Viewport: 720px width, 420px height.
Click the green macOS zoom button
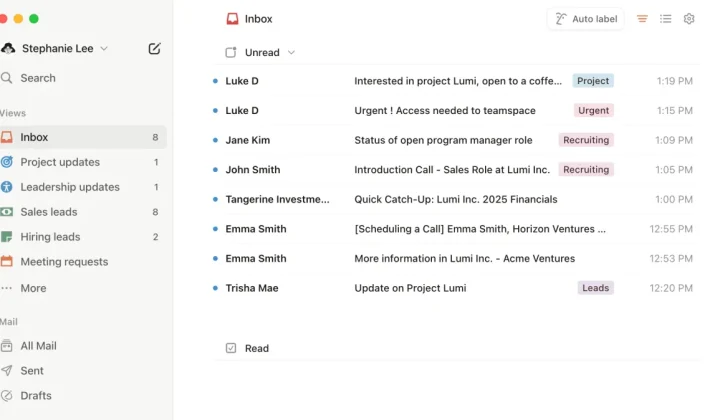click(34, 18)
